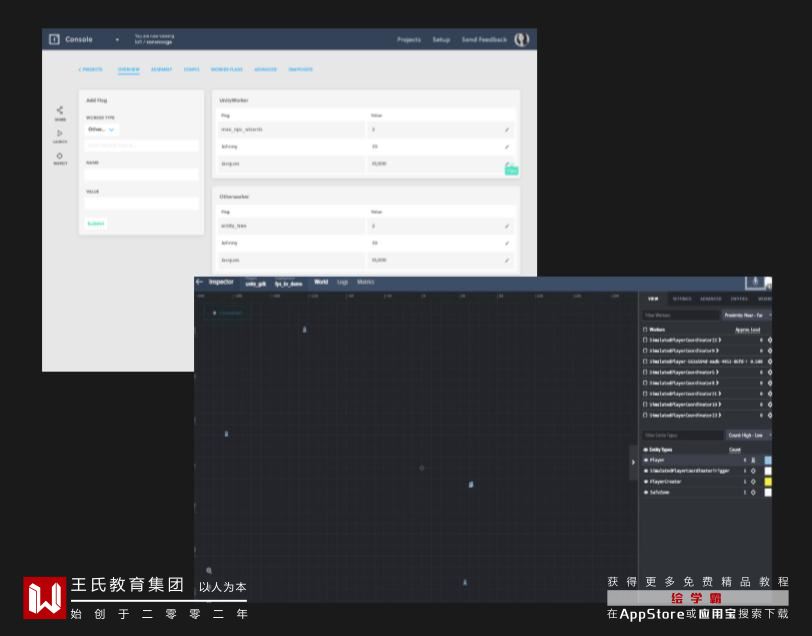Click the Submit button in Add Flag
The height and width of the screenshot is (636, 812).
(x=96, y=224)
